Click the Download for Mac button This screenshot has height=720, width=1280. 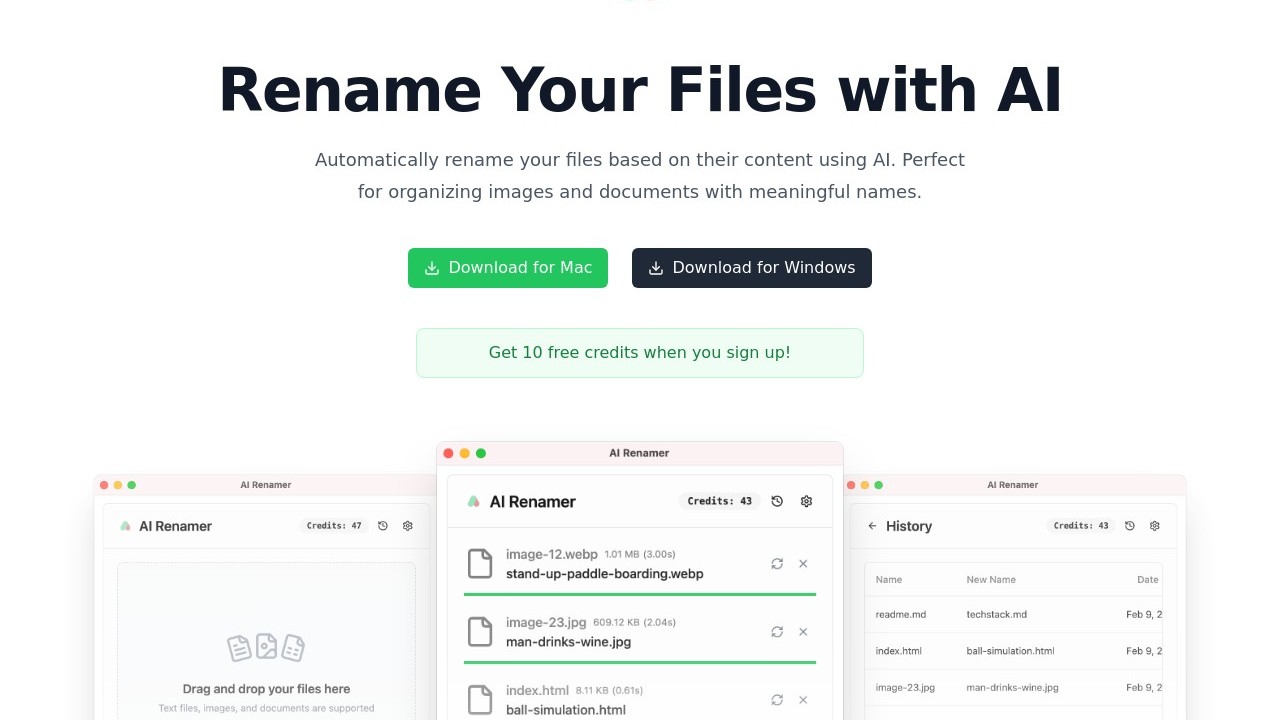point(508,268)
